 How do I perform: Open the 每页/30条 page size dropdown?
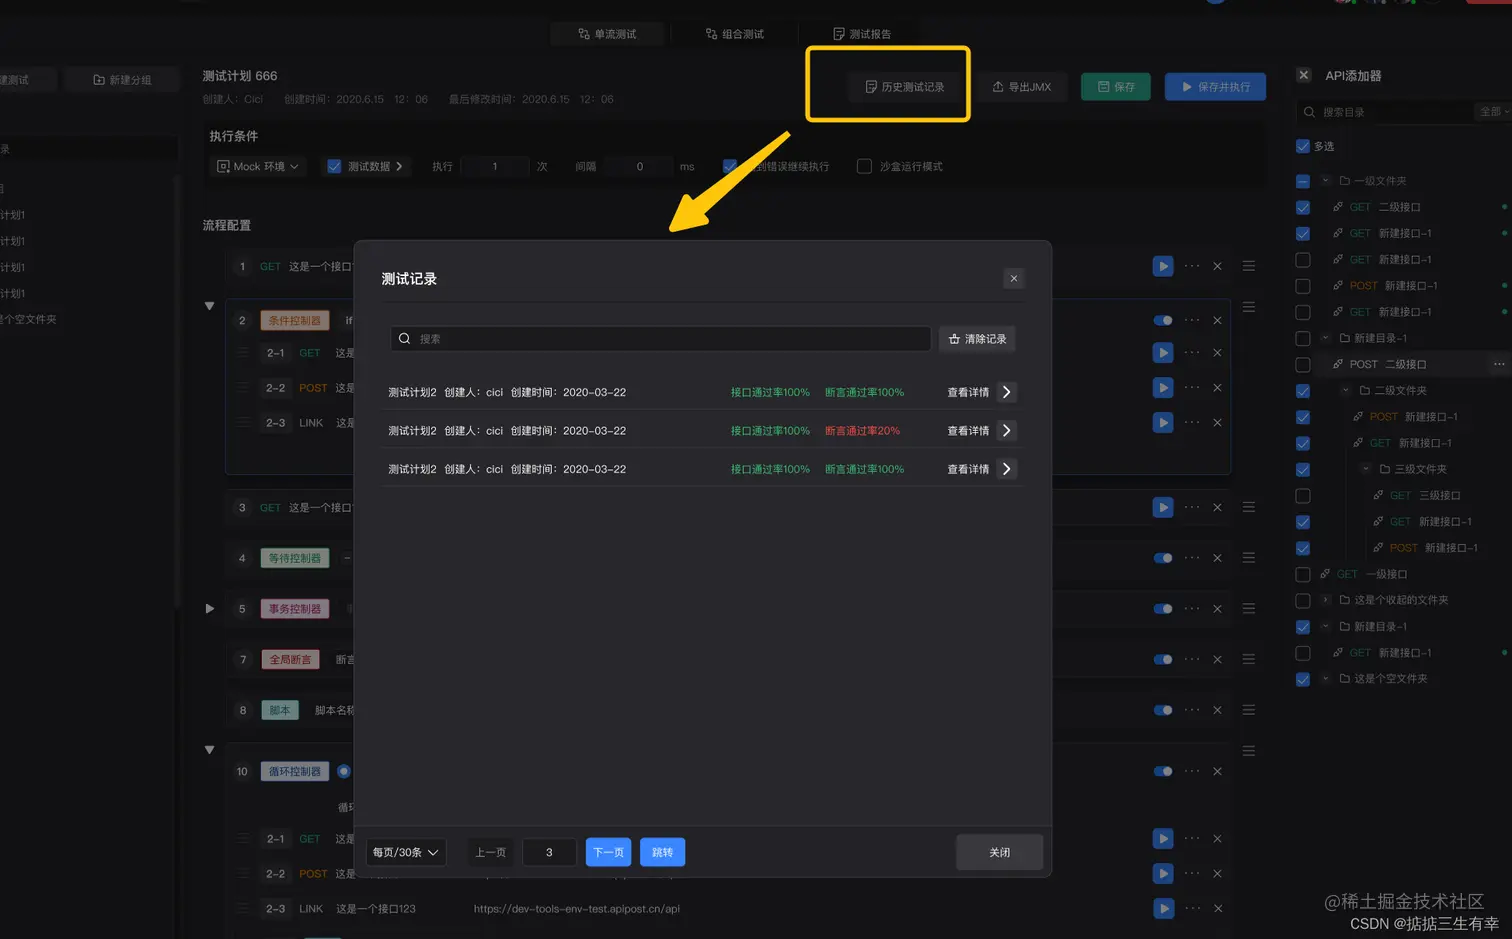405,852
